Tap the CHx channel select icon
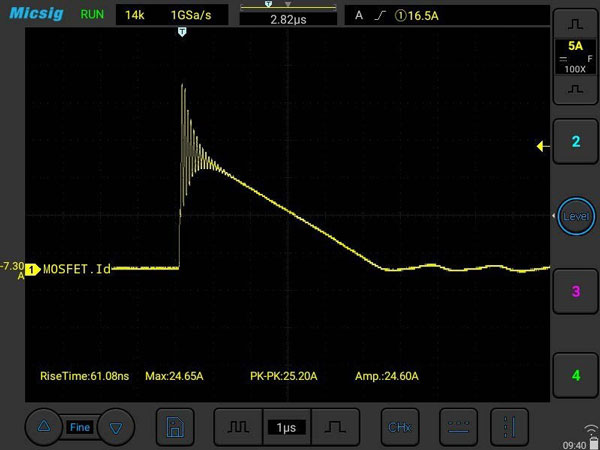The height and width of the screenshot is (450, 600). click(x=398, y=427)
